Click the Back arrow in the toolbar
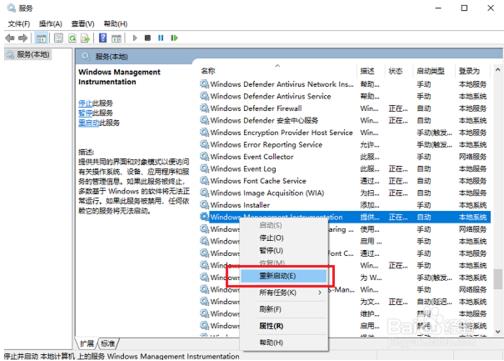The width and height of the screenshot is (504, 361). click(x=10, y=38)
